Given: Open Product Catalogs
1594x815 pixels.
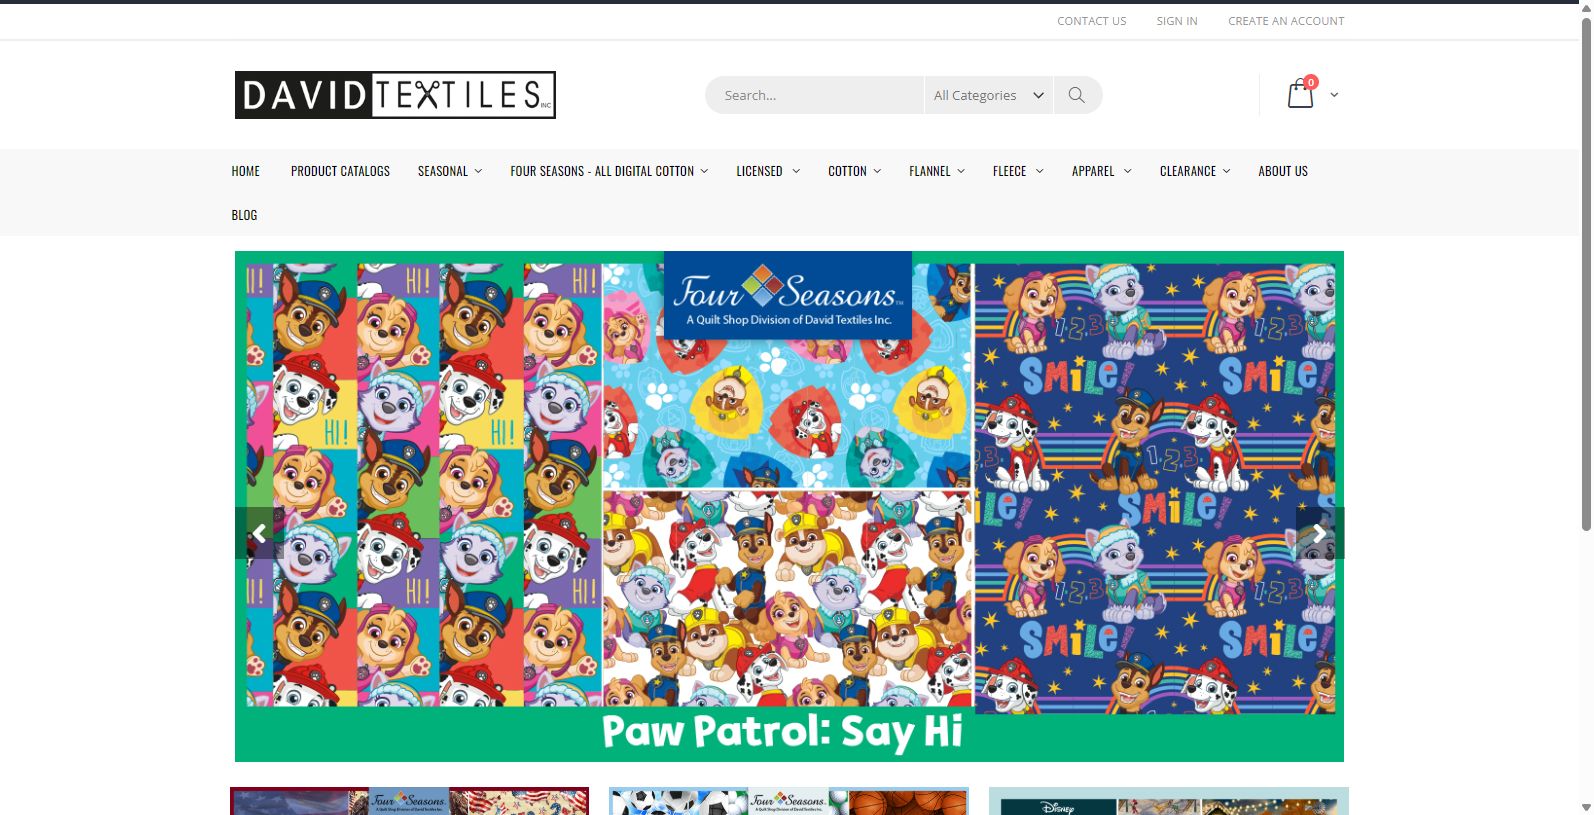Looking at the screenshot, I should (340, 171).
